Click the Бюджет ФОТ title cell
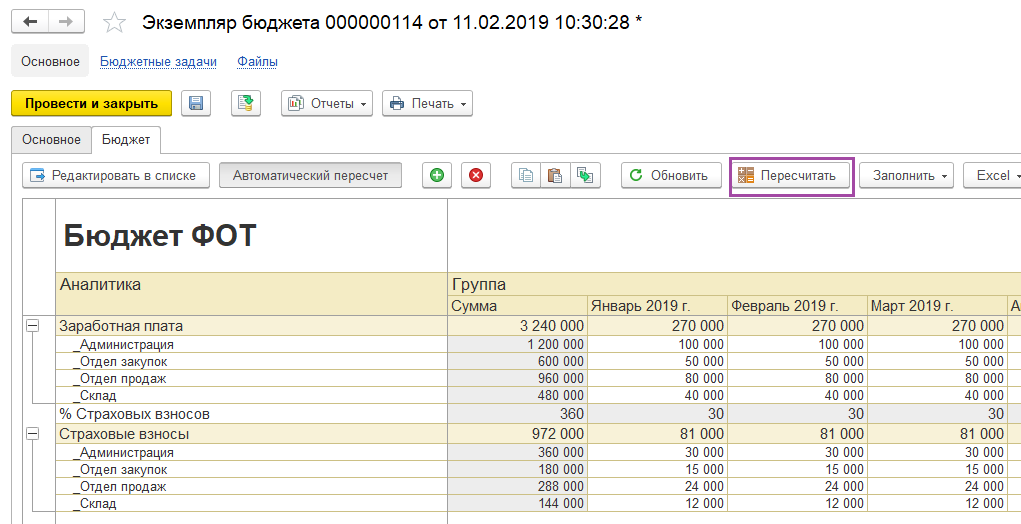This screenshot has width=1021, height=524. (x=252, y=236)
